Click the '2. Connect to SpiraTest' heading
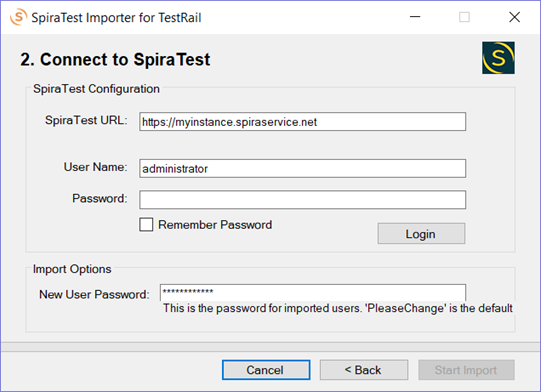Image resolution: width=541 pixels, height=392 pixels. (x=115, y=59)
